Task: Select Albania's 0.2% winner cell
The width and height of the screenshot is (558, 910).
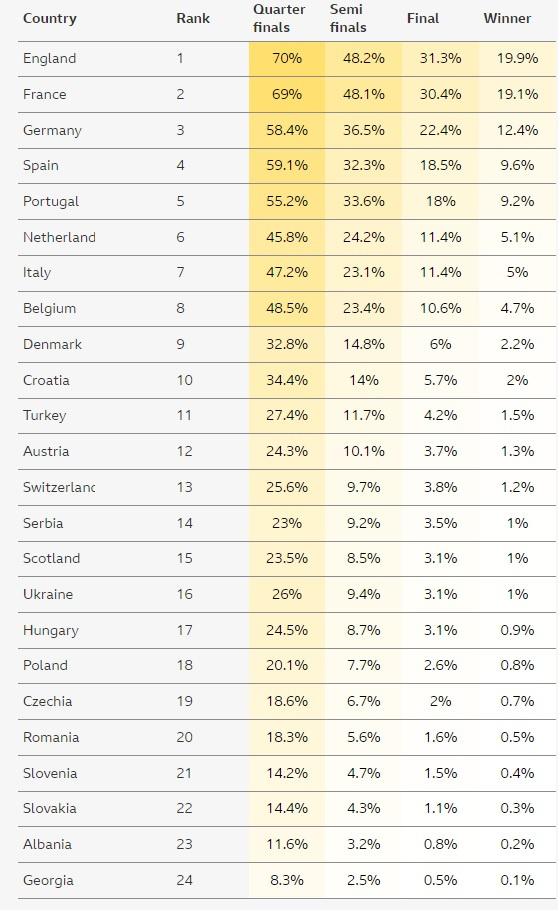Action: [x=517, y=844]
